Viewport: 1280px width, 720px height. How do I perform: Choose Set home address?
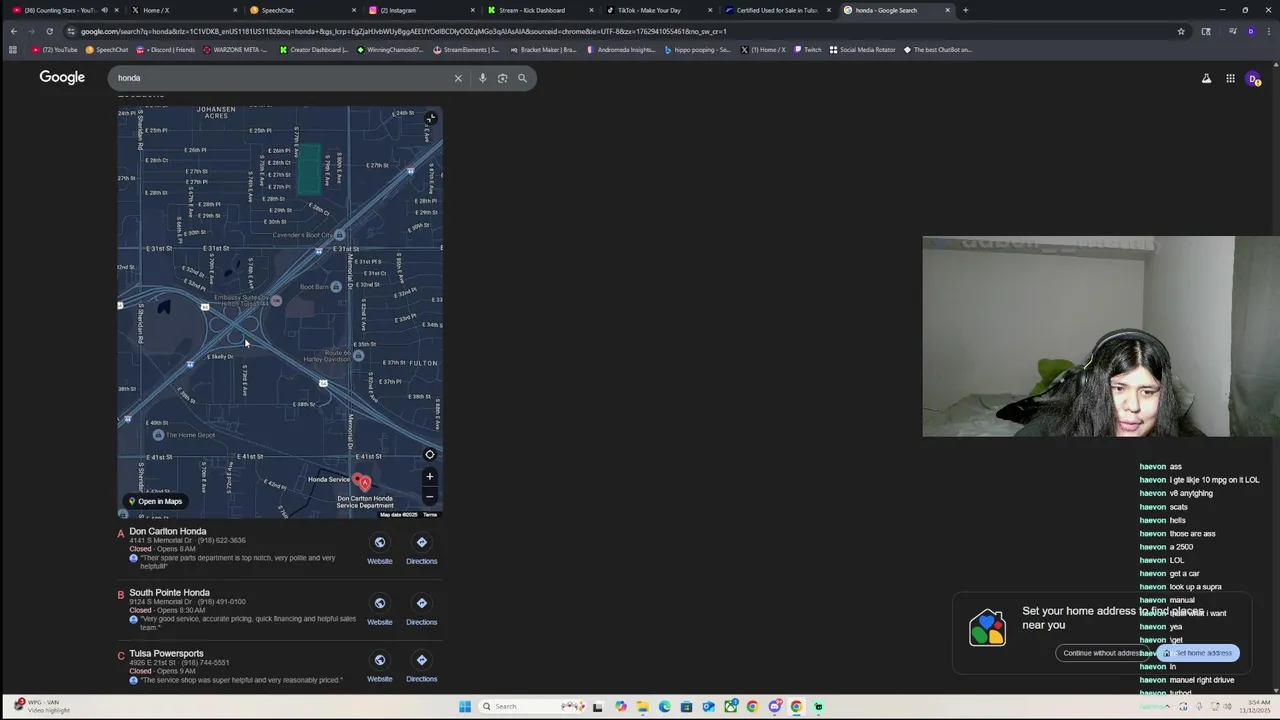1199,653
